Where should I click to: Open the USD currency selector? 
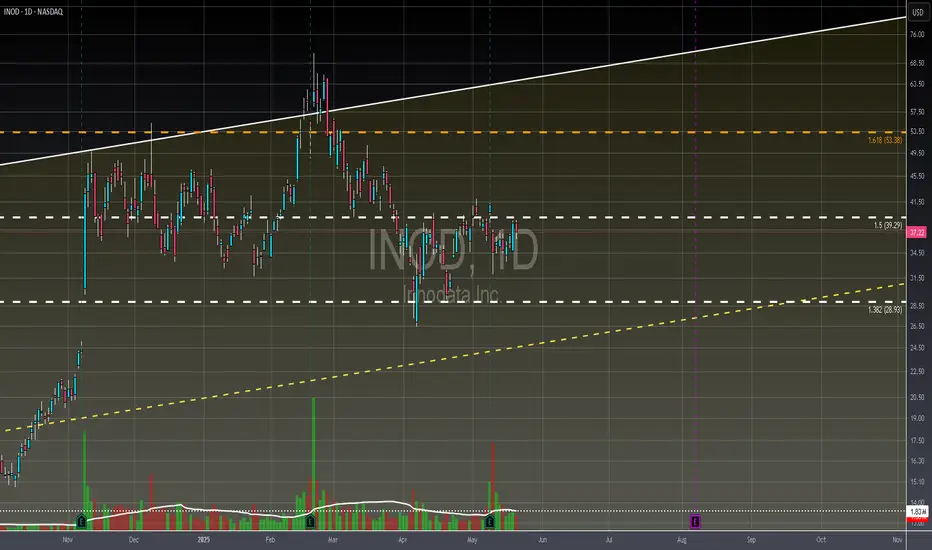(918, 12)
